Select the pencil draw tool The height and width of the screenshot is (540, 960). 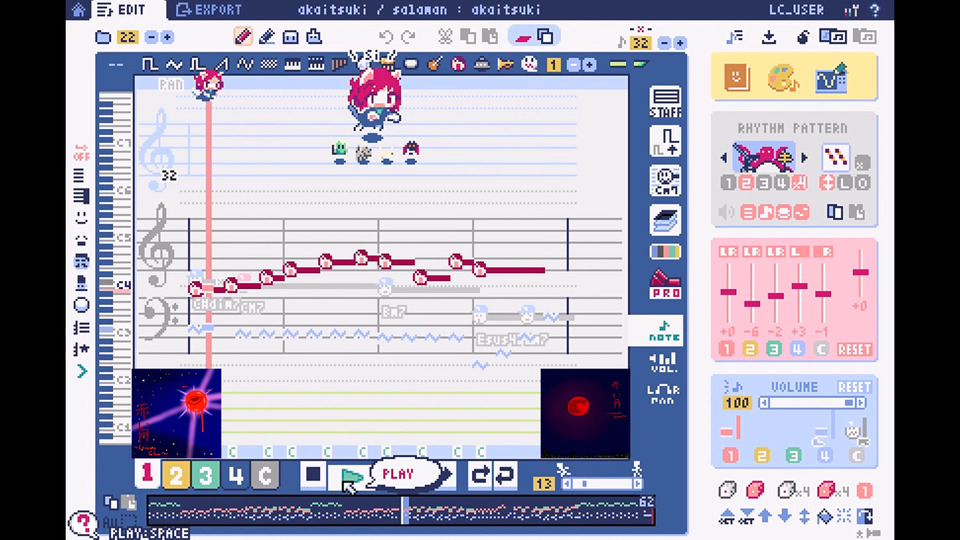[x=243, y=37]
